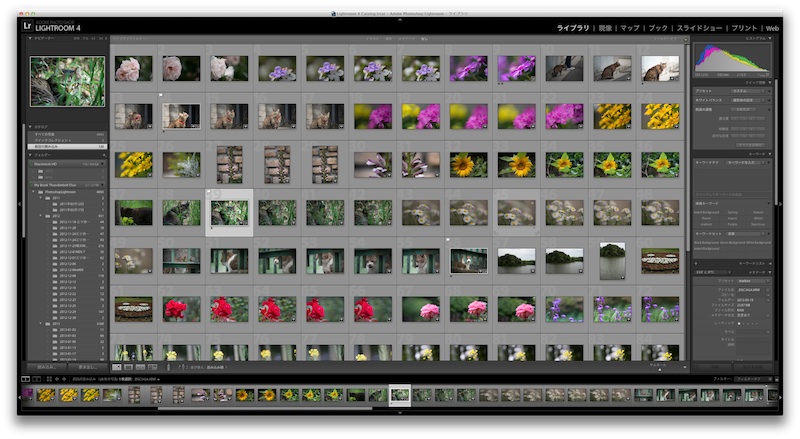Click the keyword entry field in Keywording
800x439 pixels.
click(x=732, y=194)
